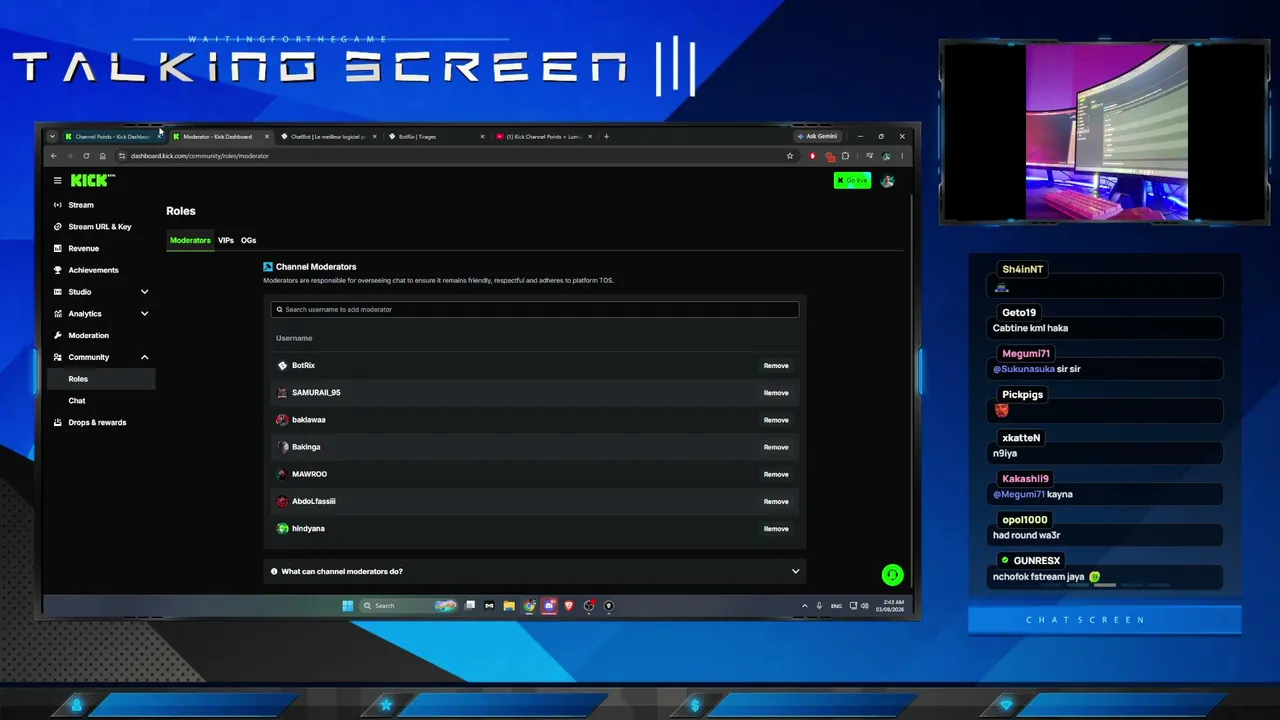This screenshot has width=1280, height=720.
Task: Click the green Go live button
Action: point(852,180)
